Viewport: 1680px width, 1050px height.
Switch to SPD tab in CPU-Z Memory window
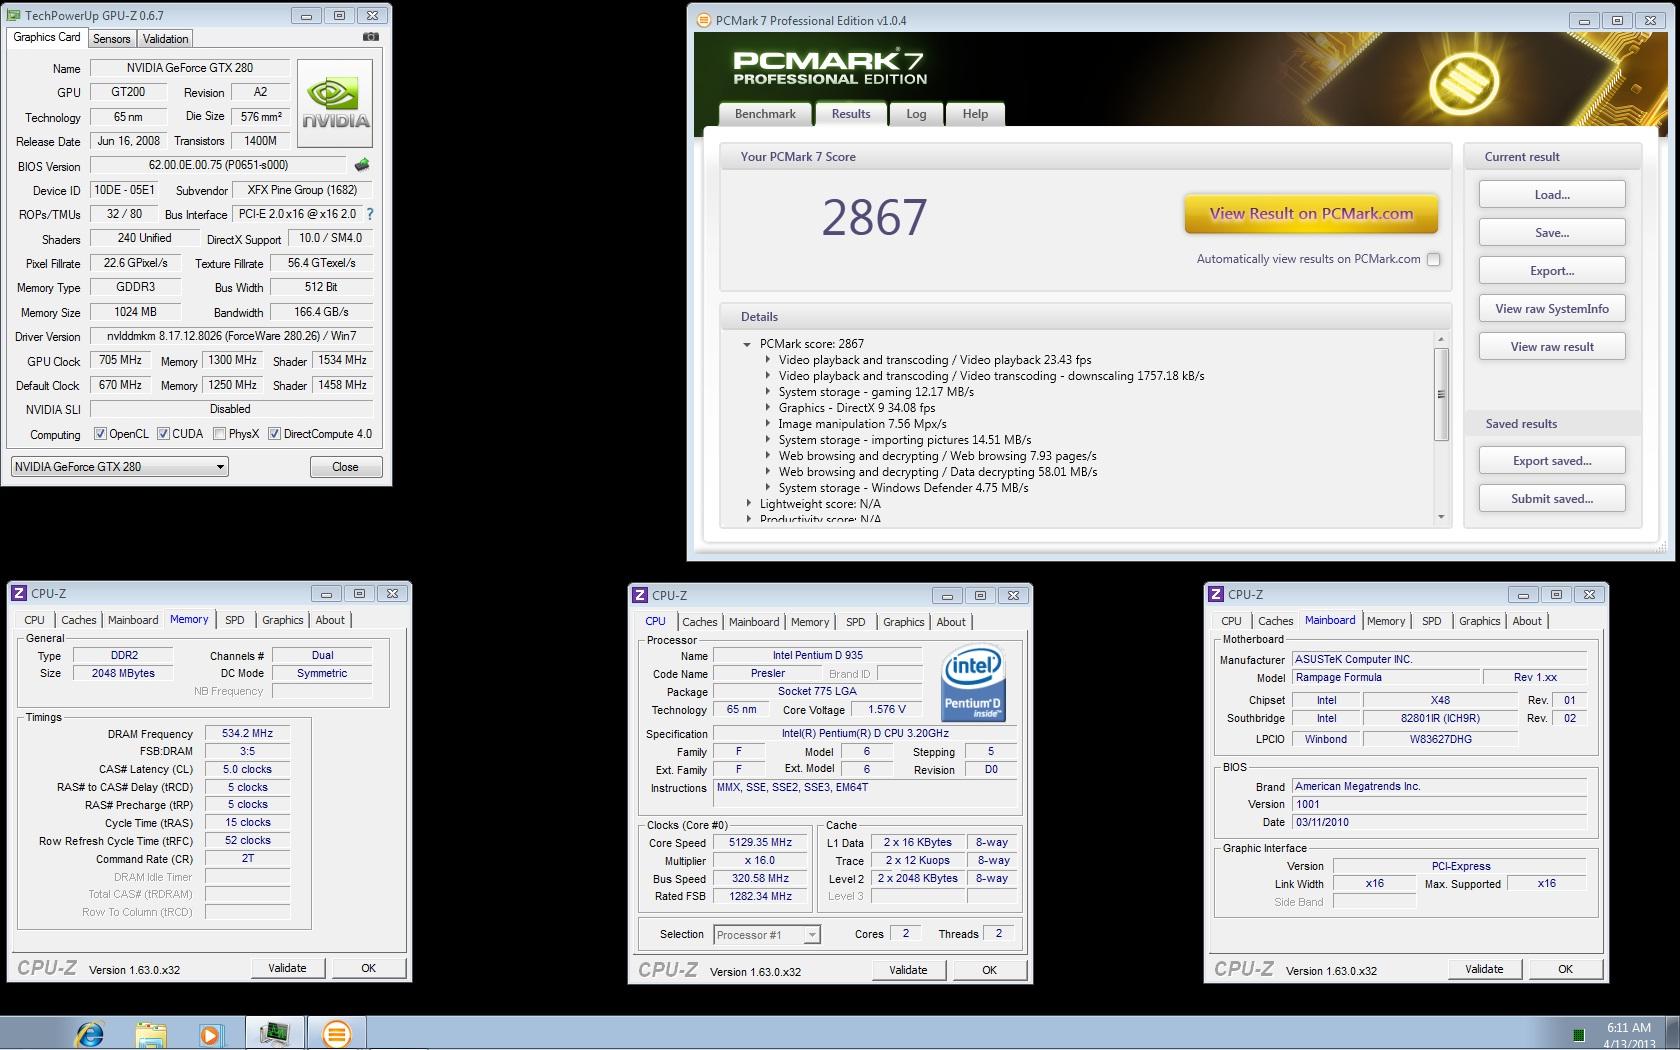coord(235,620)
